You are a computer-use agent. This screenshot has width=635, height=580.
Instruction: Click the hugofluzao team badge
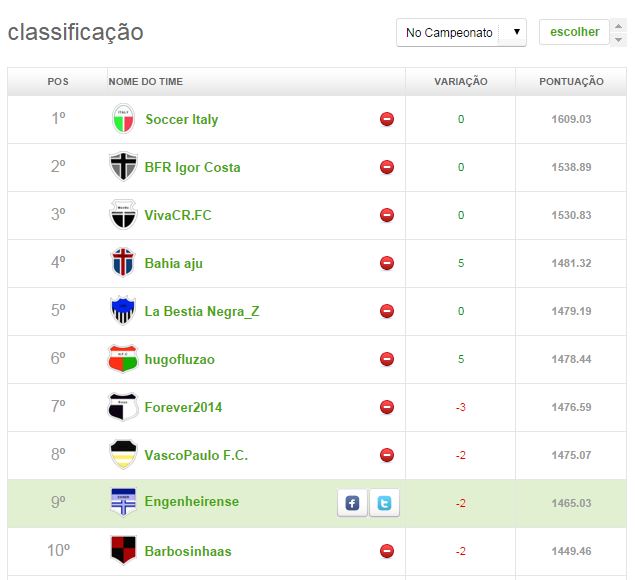[122, 359]
